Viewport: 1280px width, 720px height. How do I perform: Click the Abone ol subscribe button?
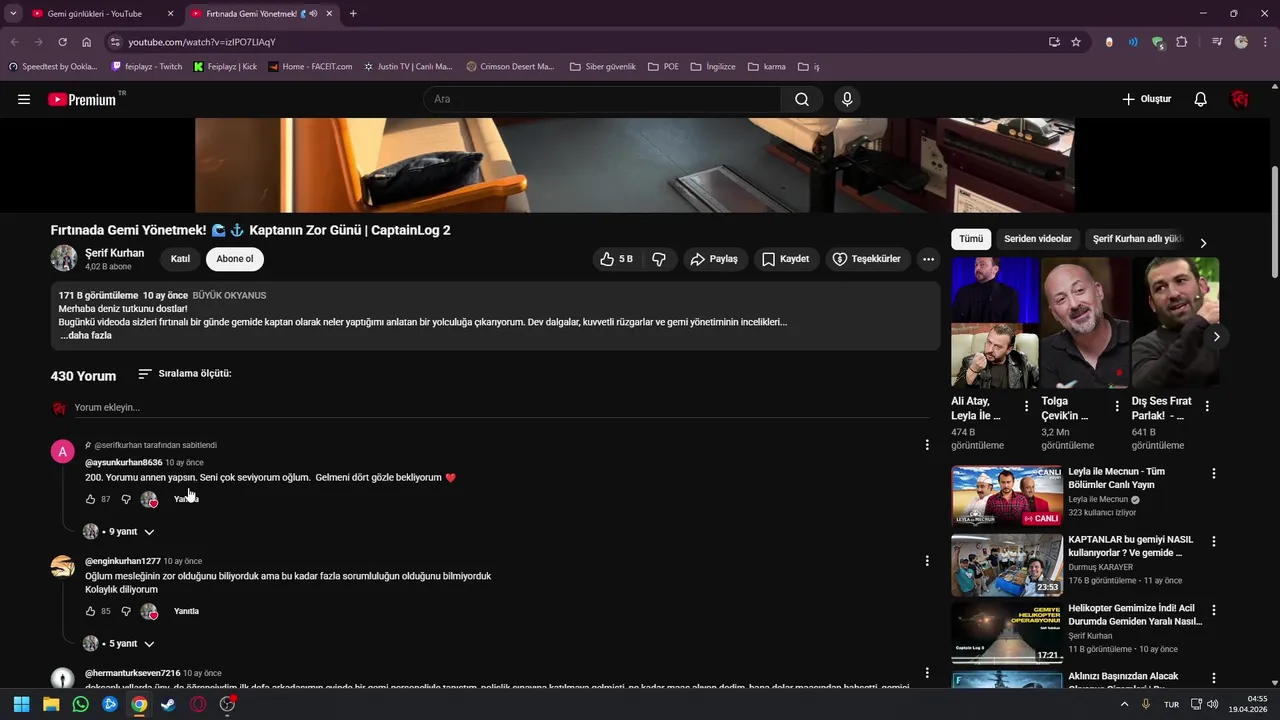coord(235,259)
